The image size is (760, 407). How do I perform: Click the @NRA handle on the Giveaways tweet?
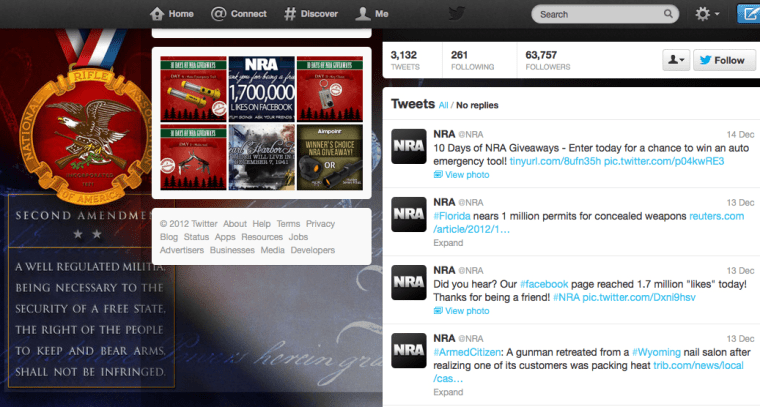pos(471,134)
